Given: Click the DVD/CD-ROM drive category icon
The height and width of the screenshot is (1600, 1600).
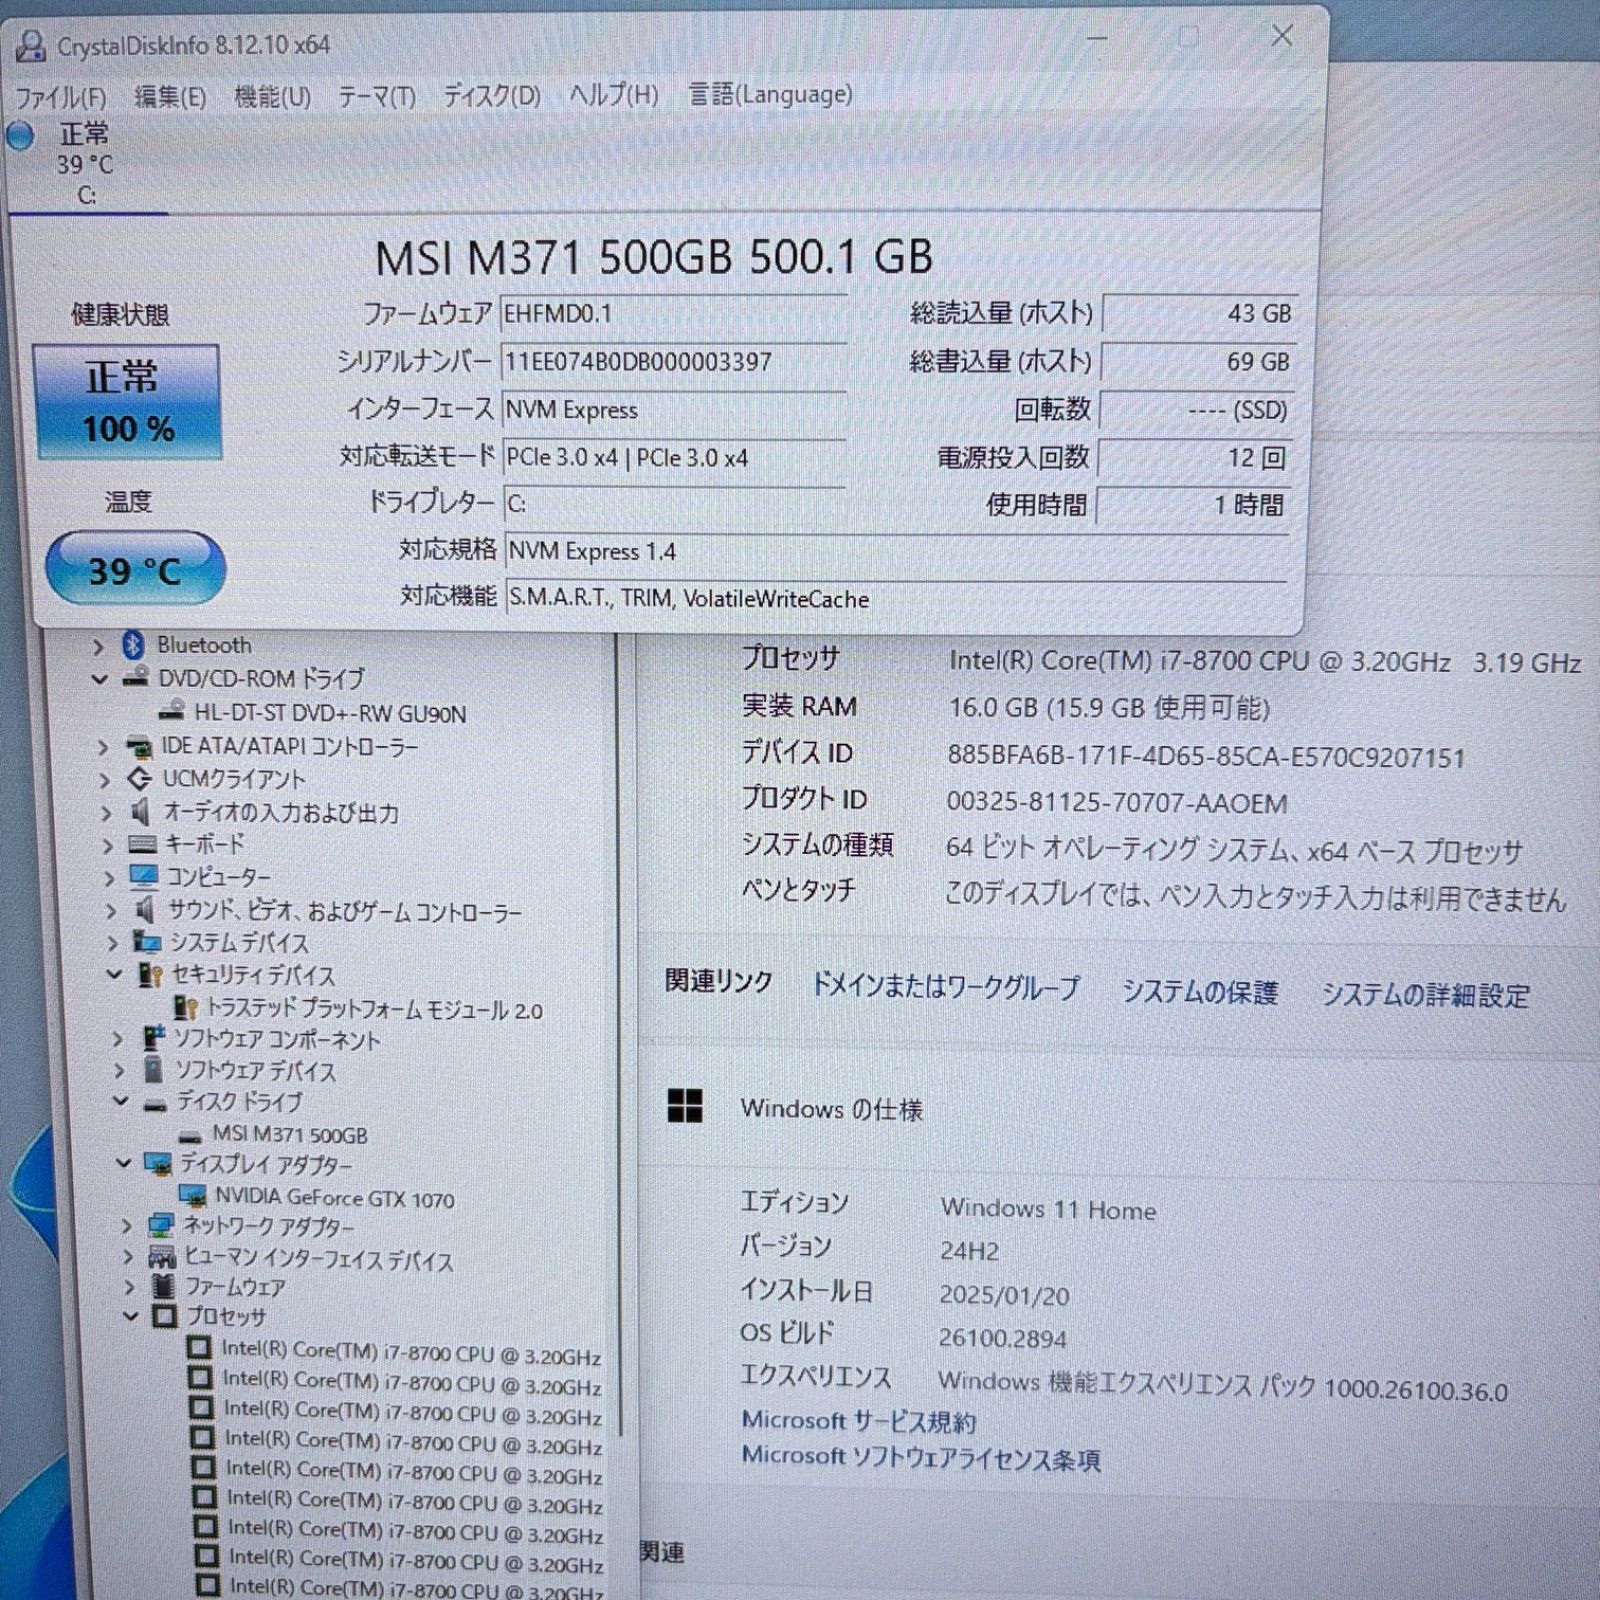Looking at the screenshot, I should [x=135, y=678].
